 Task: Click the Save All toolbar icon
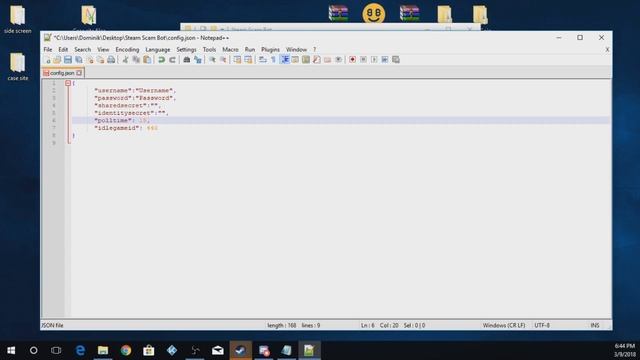(79, 60)
